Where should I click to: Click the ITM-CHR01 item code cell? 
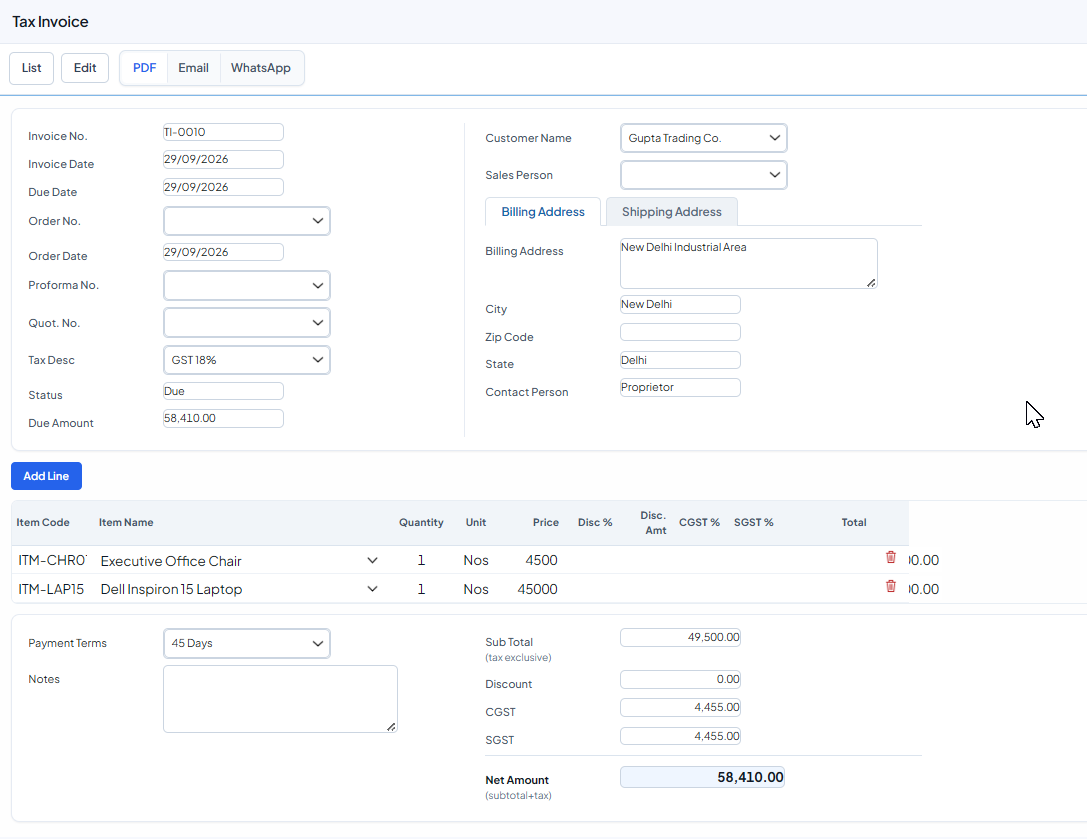tap(53, 560)
